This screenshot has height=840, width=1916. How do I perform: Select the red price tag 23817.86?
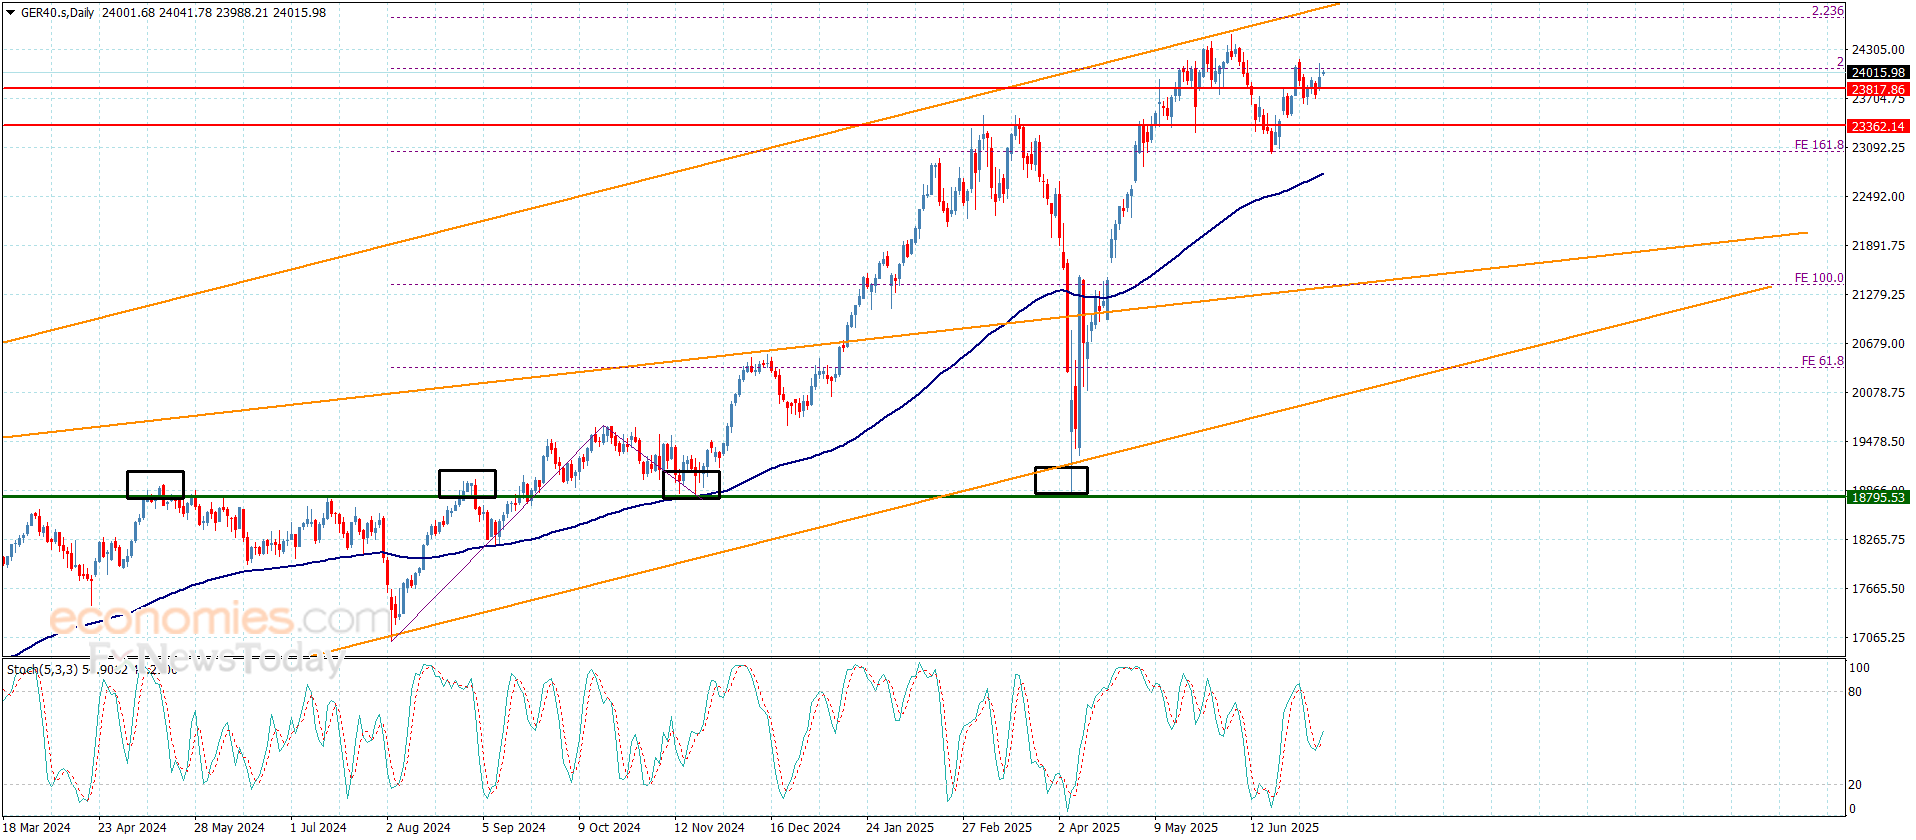click(x=1877, y=89)
